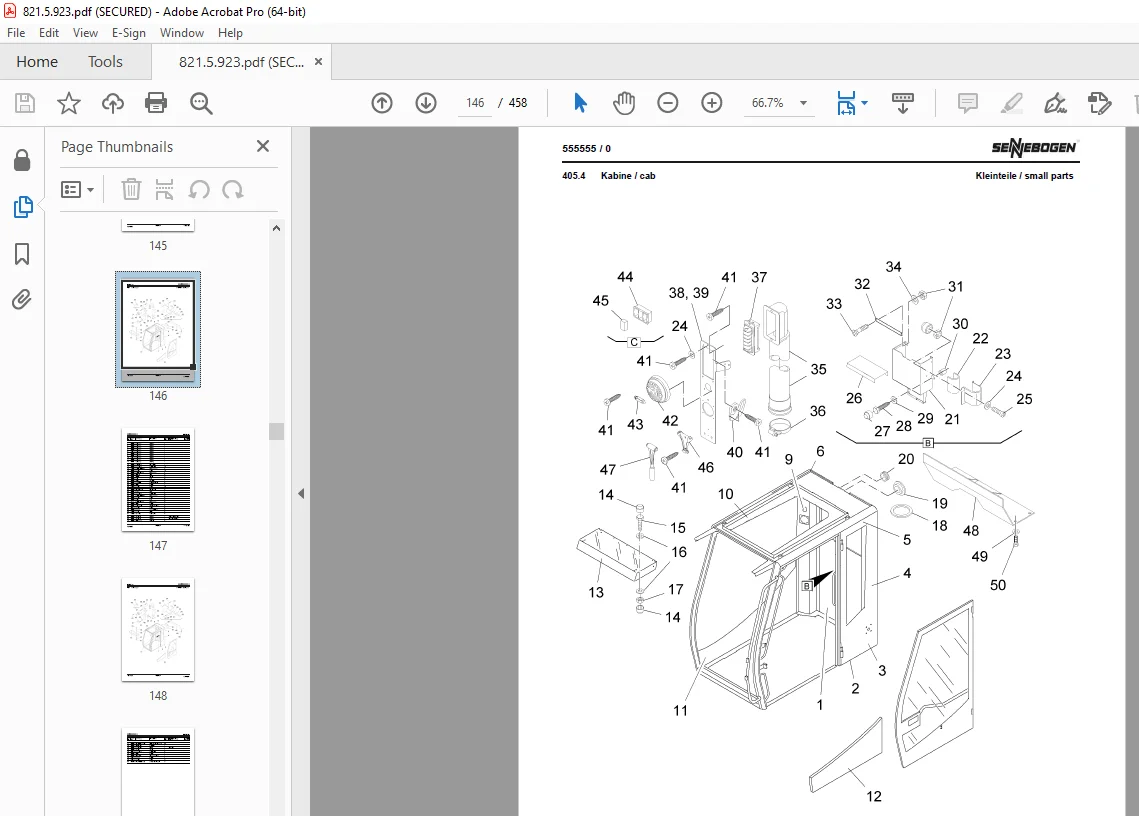The image size is (1139, 816).
Task: Expand the fit page options dropdown arrow
Action: tap(864, 103)
